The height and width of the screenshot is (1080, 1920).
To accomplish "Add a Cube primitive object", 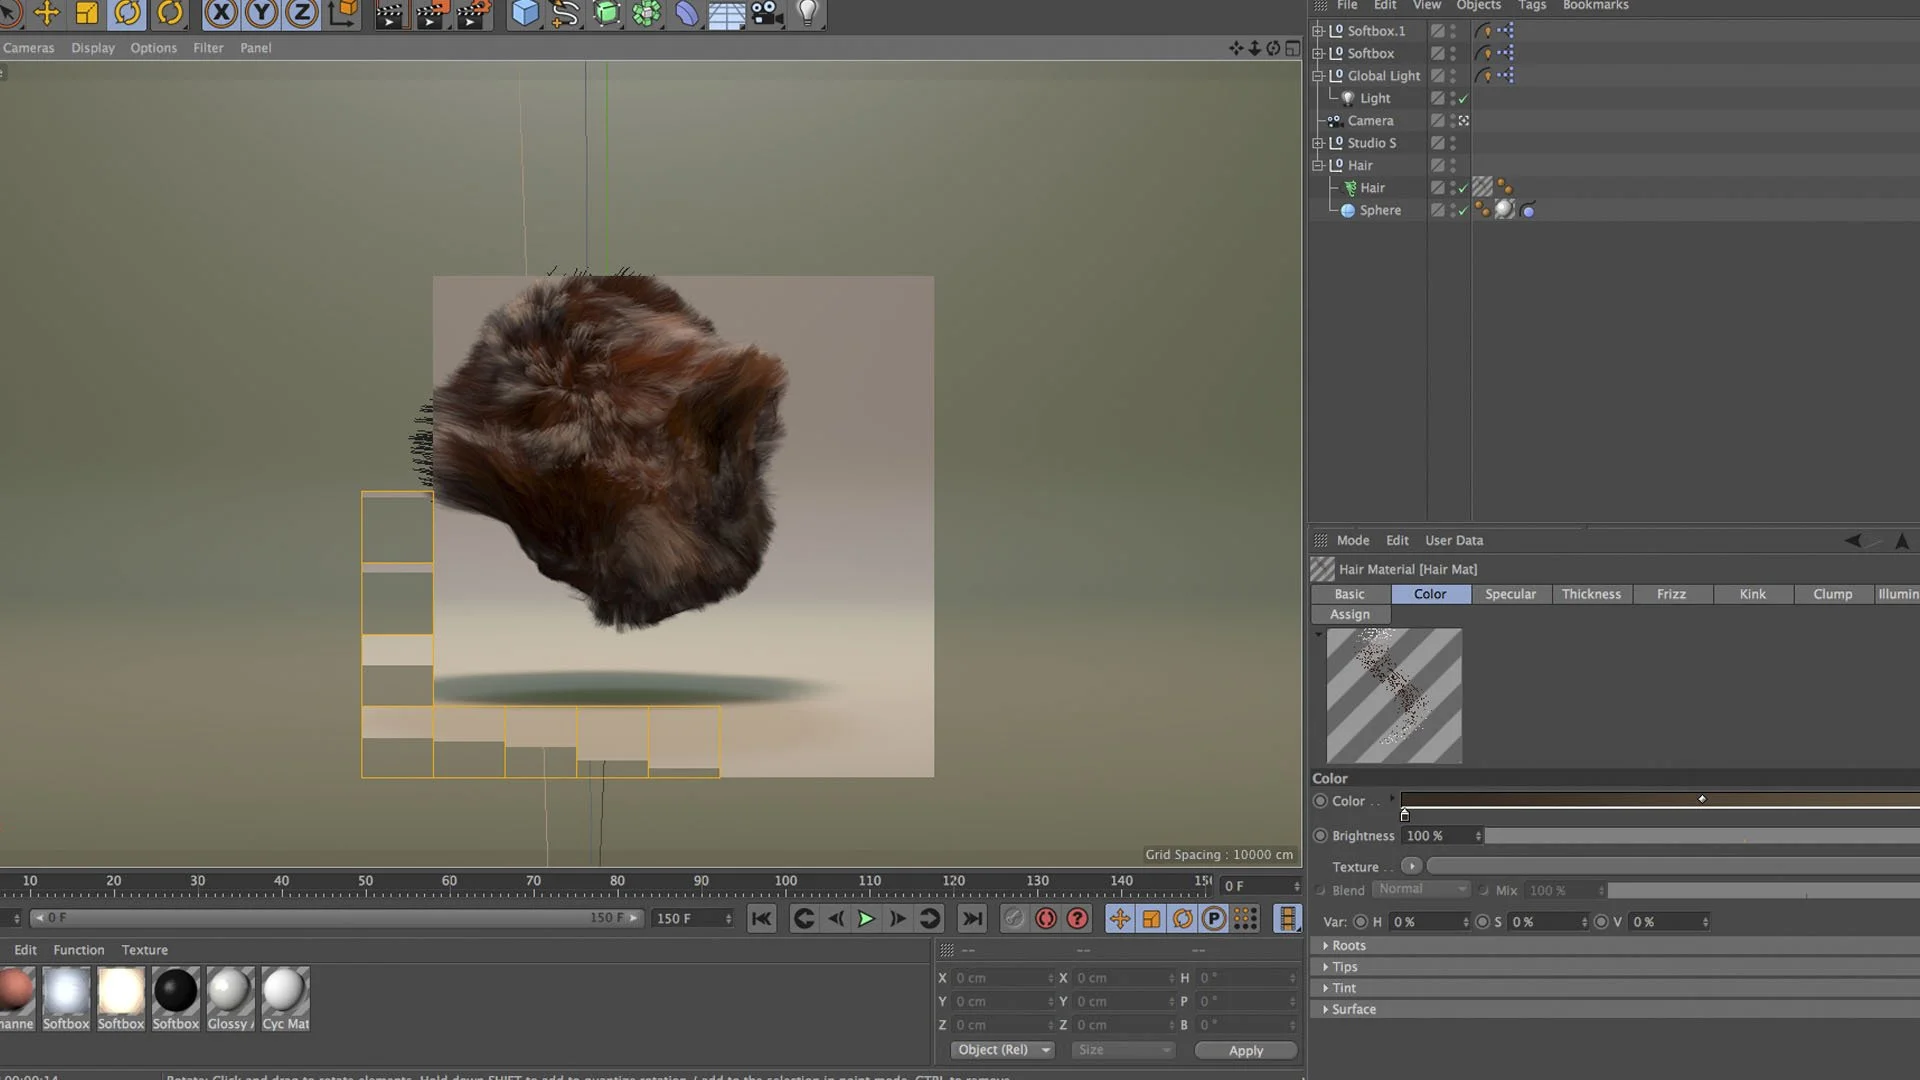I will point(525,13).
